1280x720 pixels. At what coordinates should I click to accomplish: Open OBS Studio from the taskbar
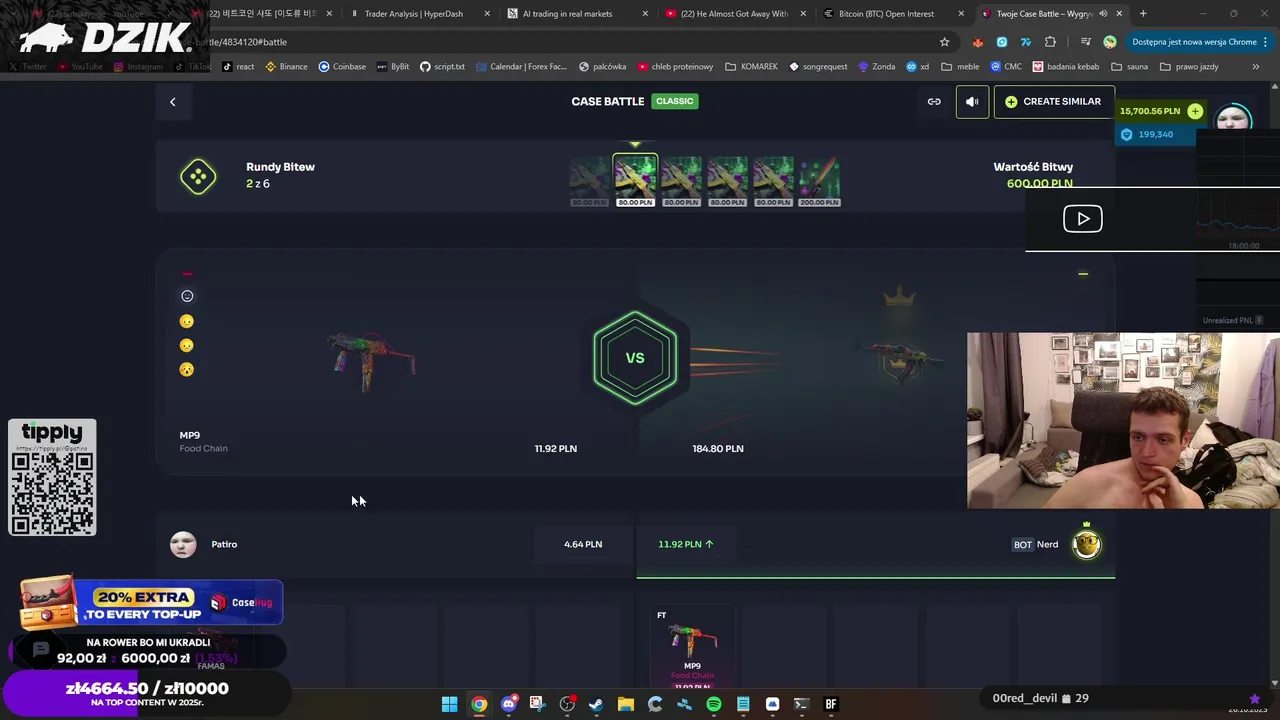pos(567,704)
